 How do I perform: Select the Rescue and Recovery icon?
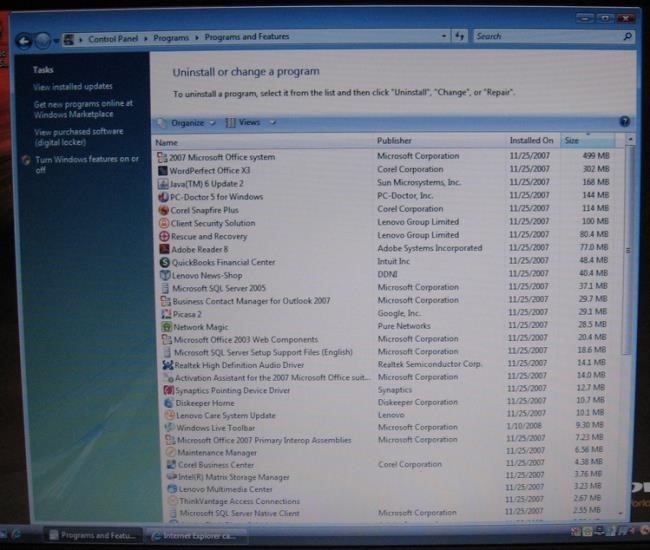pos(164,236)
